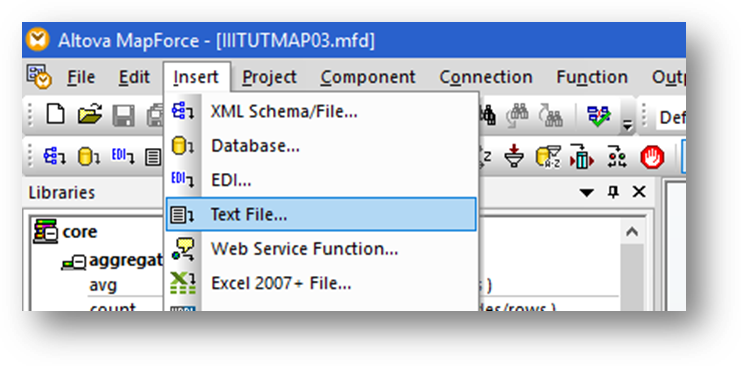Select the avg function in Libraries

pyautogui.click(x=103, y=286)
